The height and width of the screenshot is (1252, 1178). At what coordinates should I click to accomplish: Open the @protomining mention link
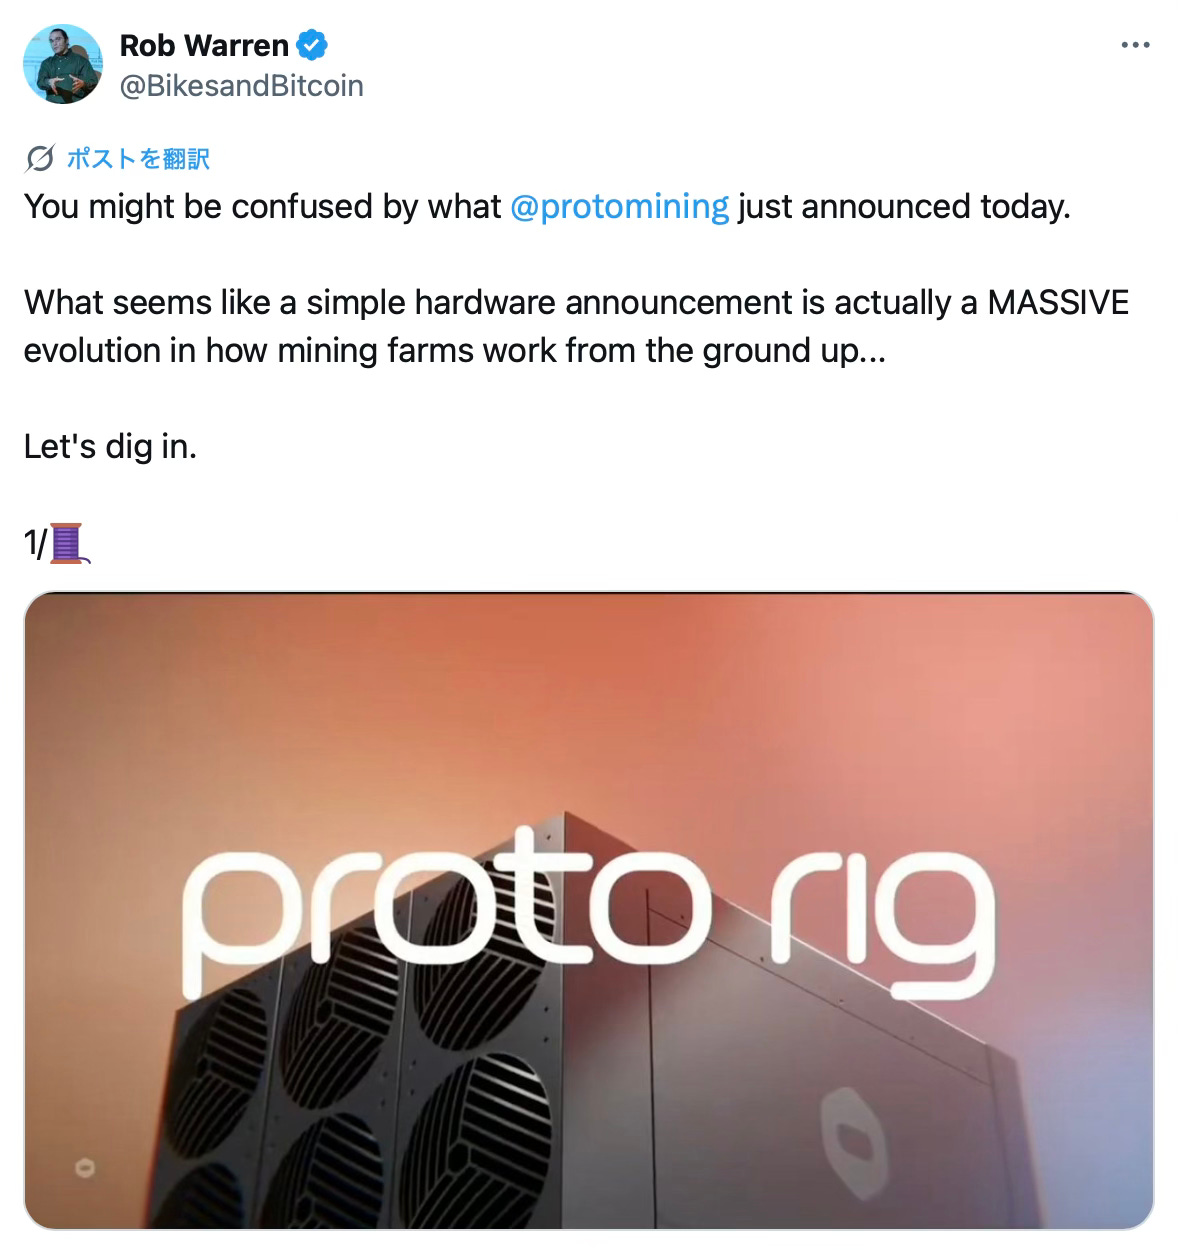coord(619,206)
